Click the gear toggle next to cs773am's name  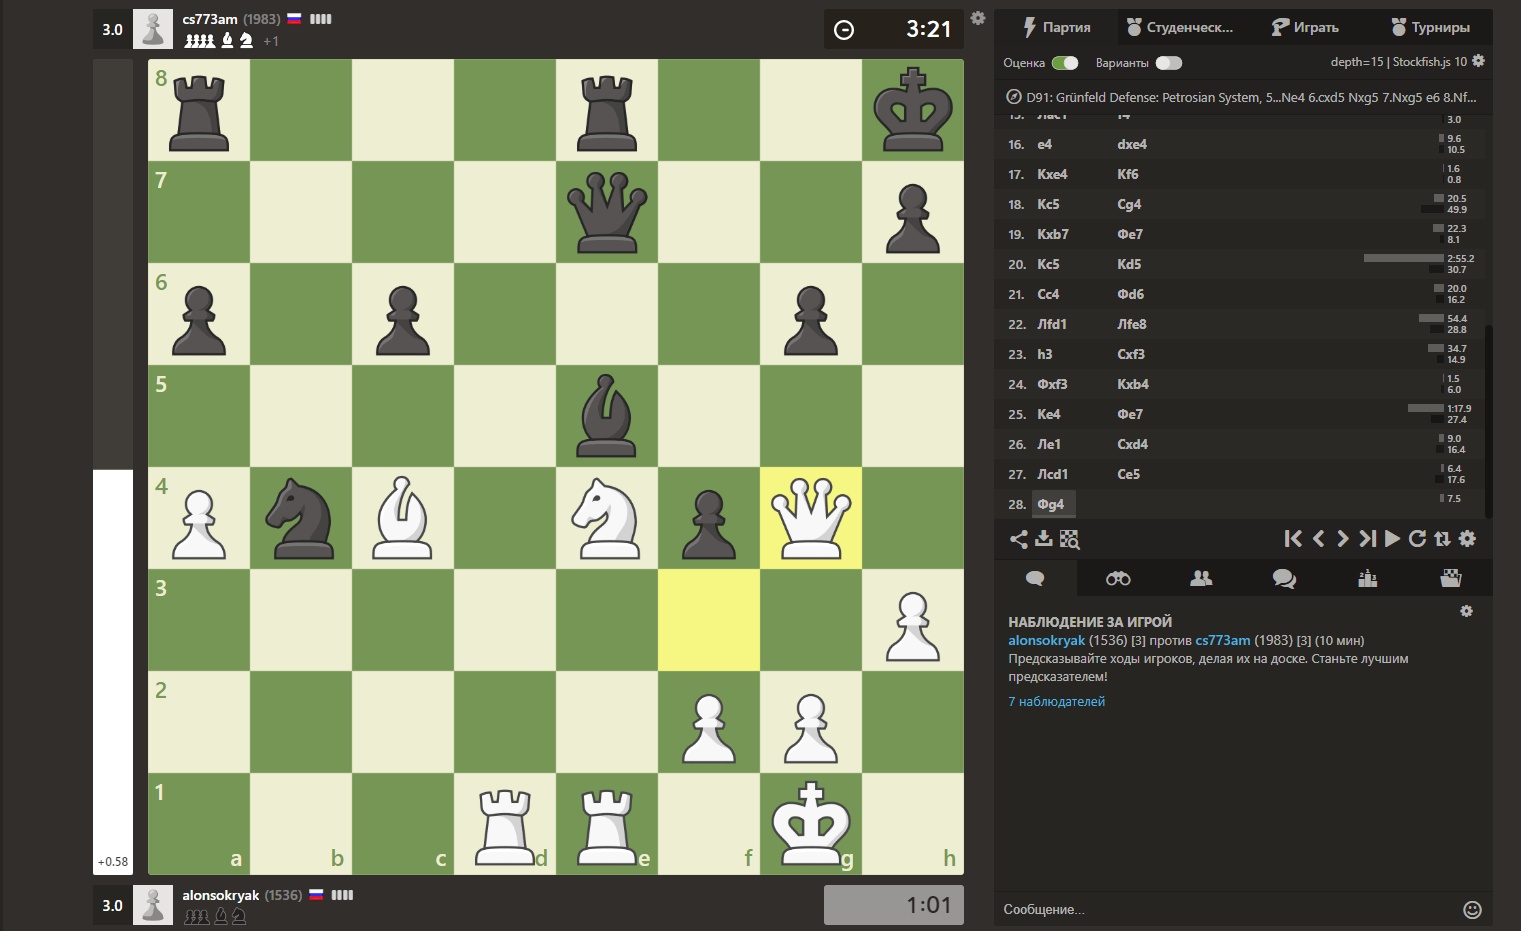click(978, 18)
